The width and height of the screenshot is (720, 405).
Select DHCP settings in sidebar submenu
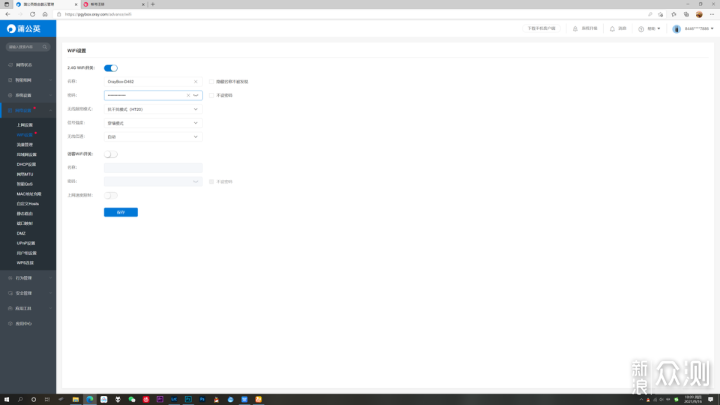[x=26, y=164]
